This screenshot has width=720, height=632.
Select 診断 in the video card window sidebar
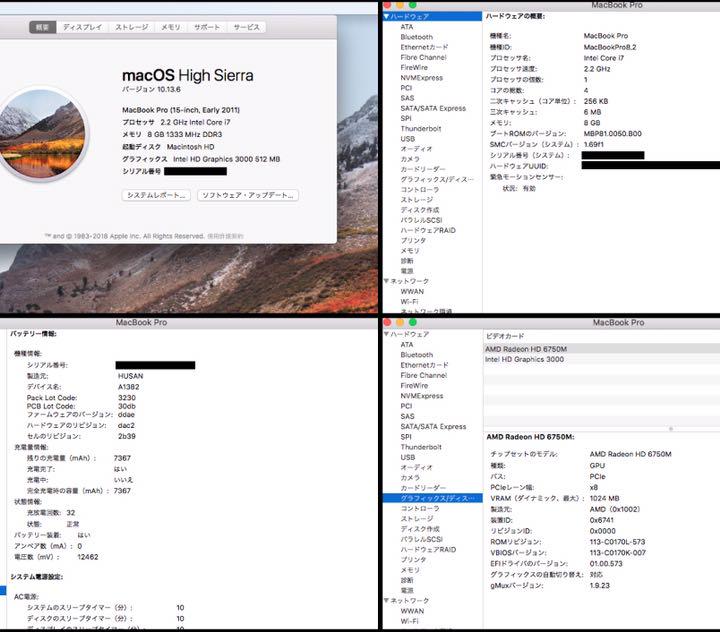(407, 580)
